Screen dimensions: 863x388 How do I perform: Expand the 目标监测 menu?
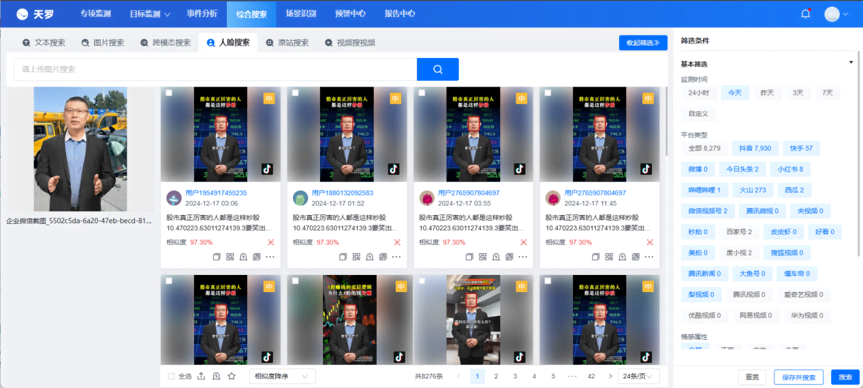tap(150, 14)
